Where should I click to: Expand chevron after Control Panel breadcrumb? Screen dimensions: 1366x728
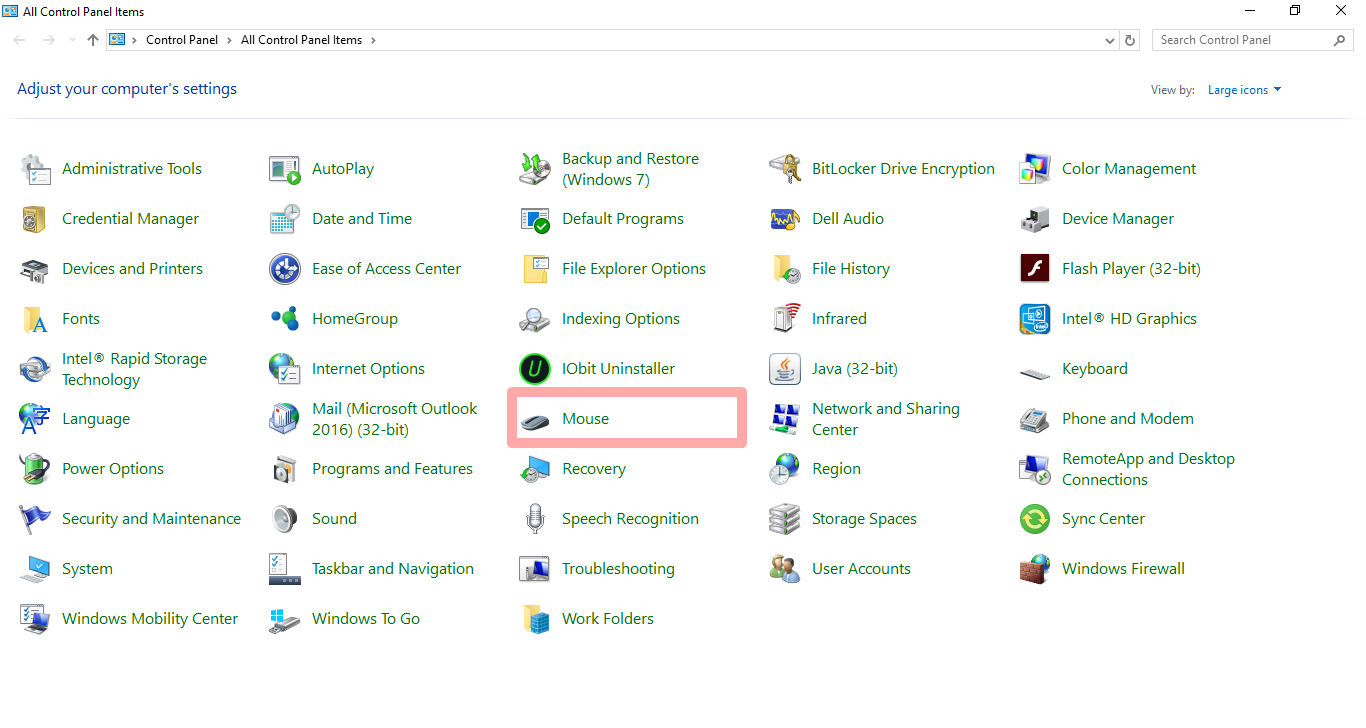tap(230, 40)
